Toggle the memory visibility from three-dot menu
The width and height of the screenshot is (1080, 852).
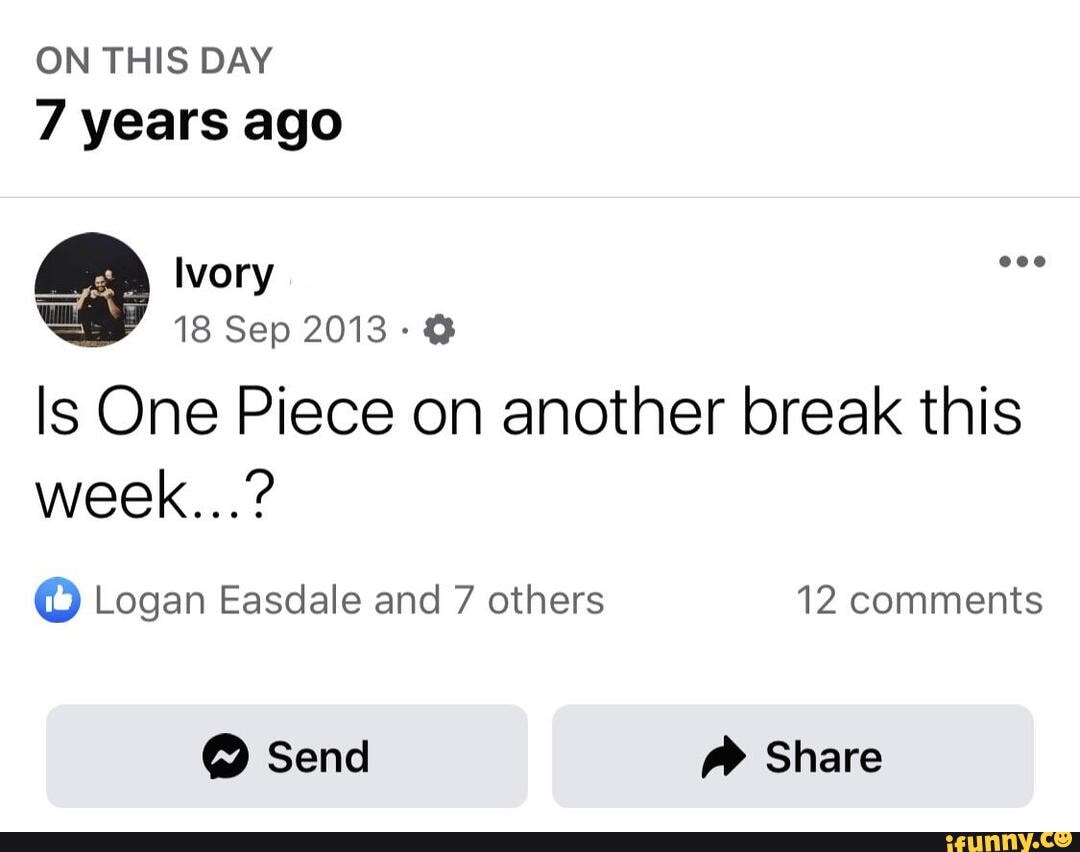(x=1021, y=262)
